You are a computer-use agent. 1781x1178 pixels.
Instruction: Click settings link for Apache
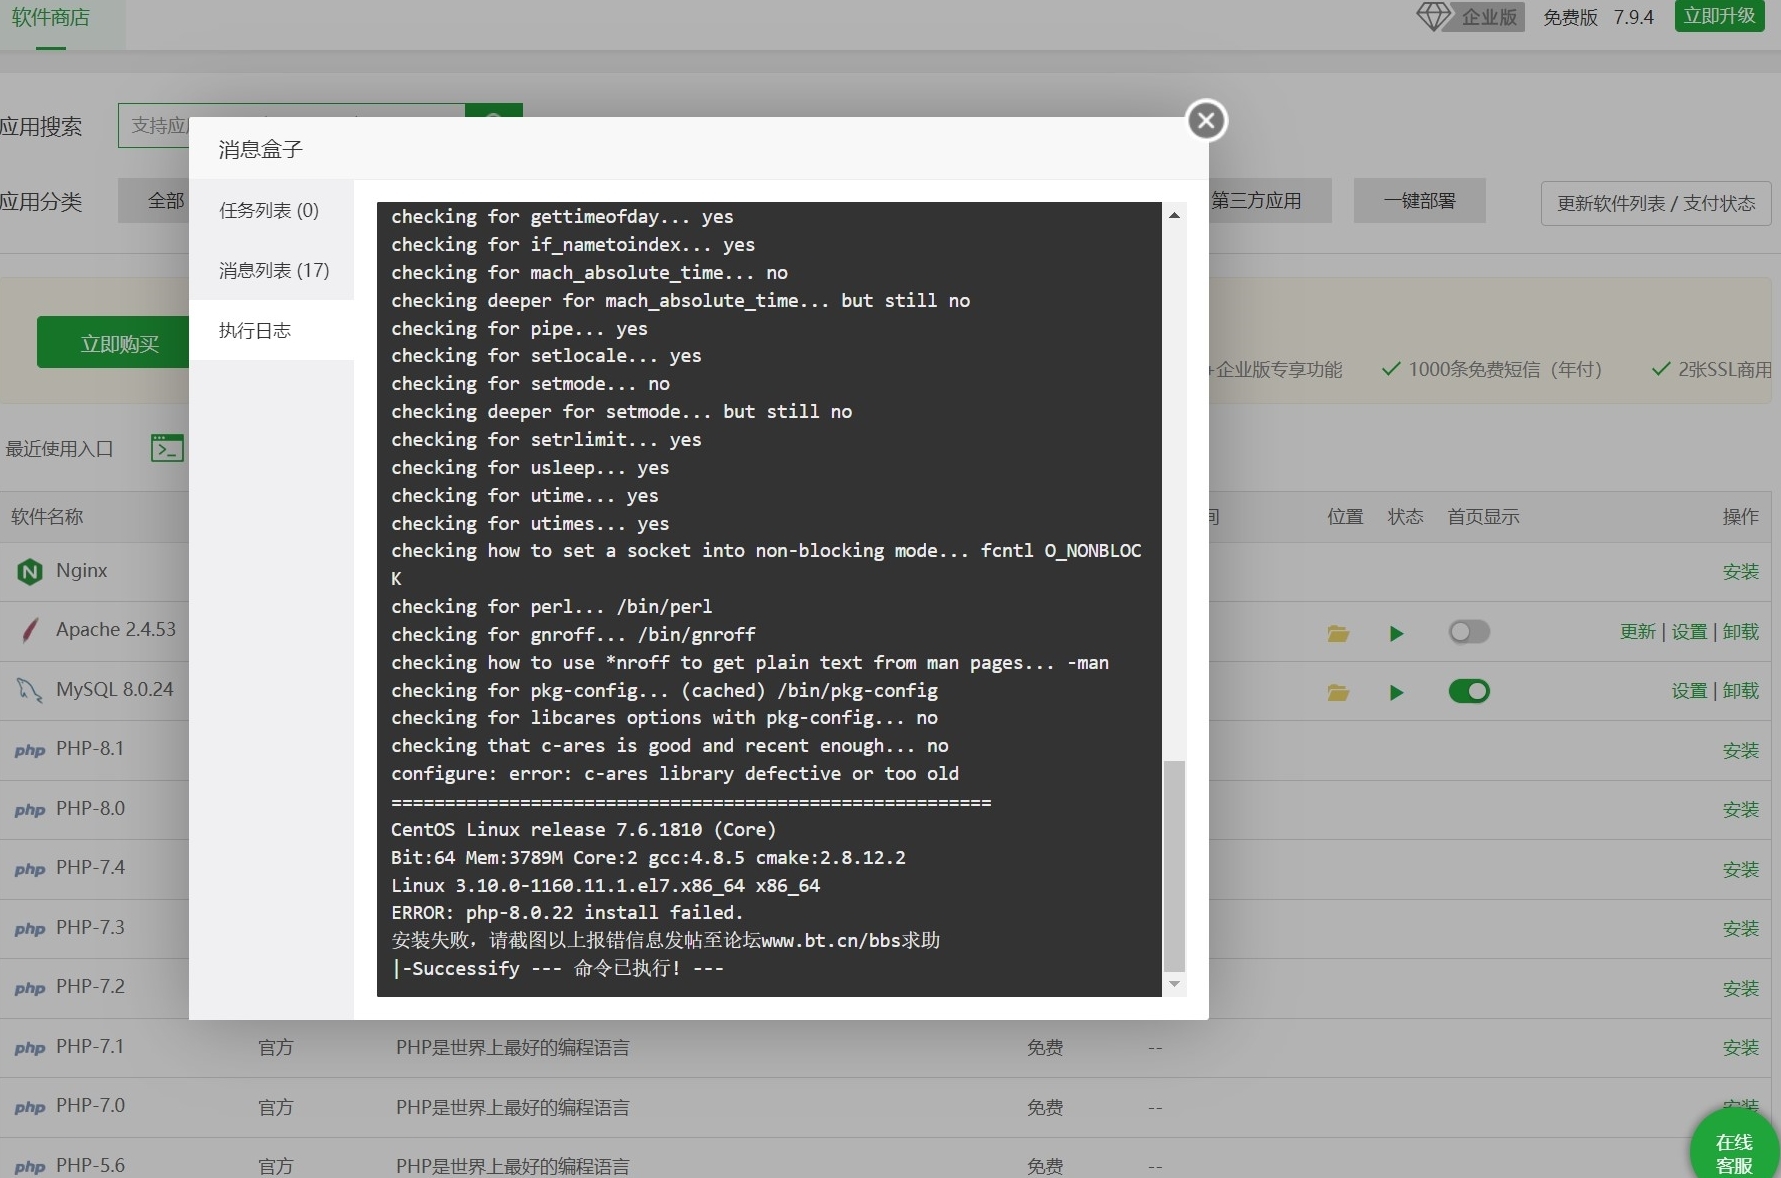(1689, 632)
